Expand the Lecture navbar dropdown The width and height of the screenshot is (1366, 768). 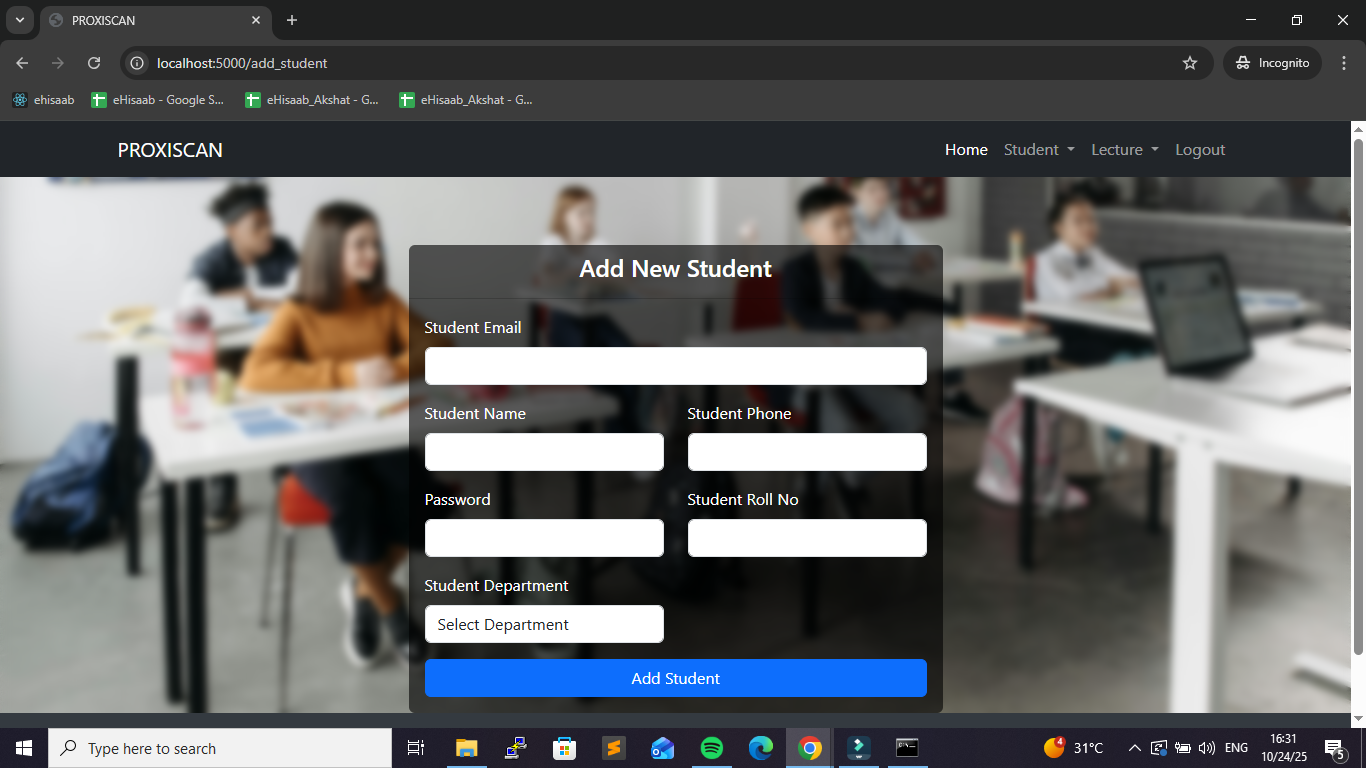(x=1124, y=150)
